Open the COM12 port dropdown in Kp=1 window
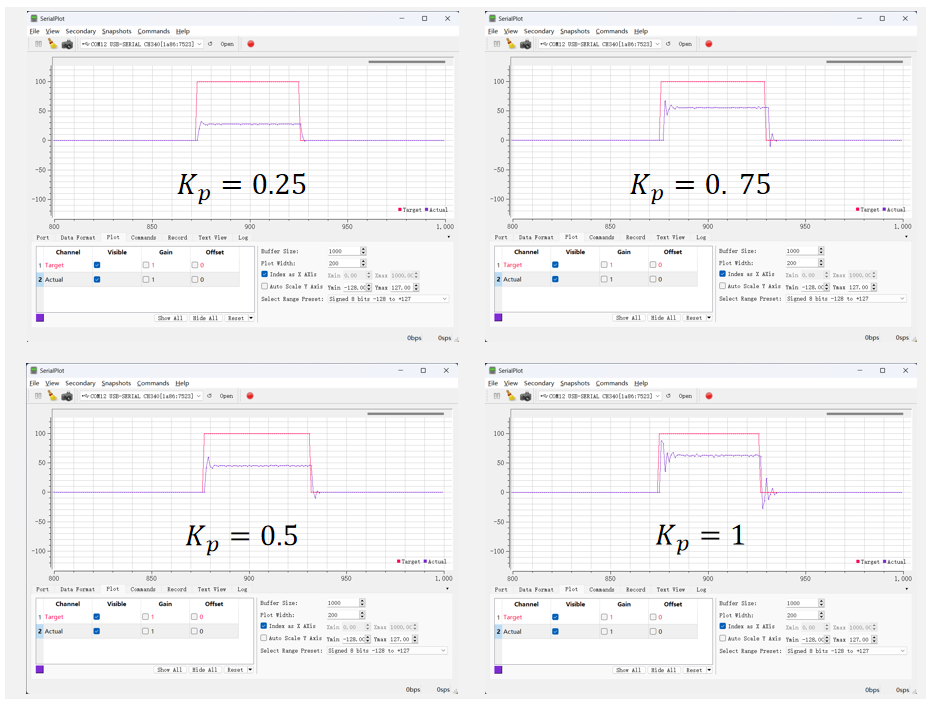The image size is (930, 702). click(x=600, y=396)
